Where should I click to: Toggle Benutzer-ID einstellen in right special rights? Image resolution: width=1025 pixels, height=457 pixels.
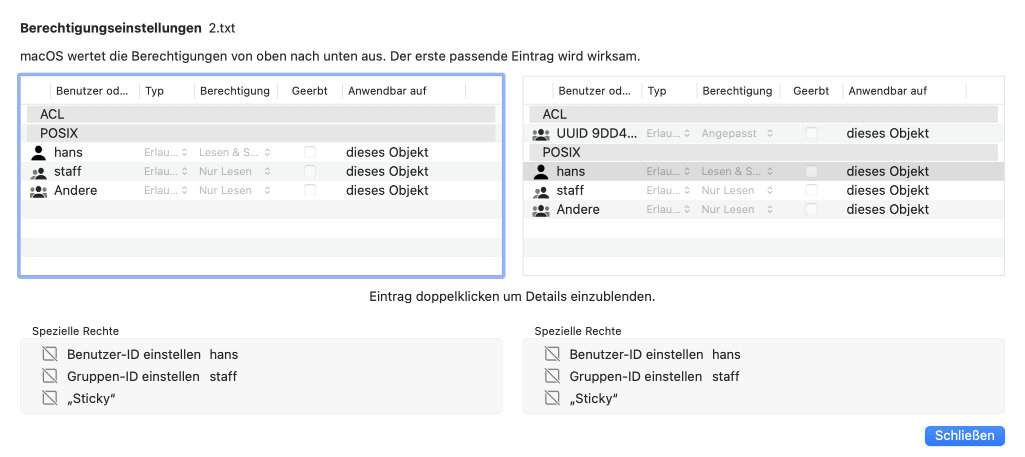click(x=552, y=354)
